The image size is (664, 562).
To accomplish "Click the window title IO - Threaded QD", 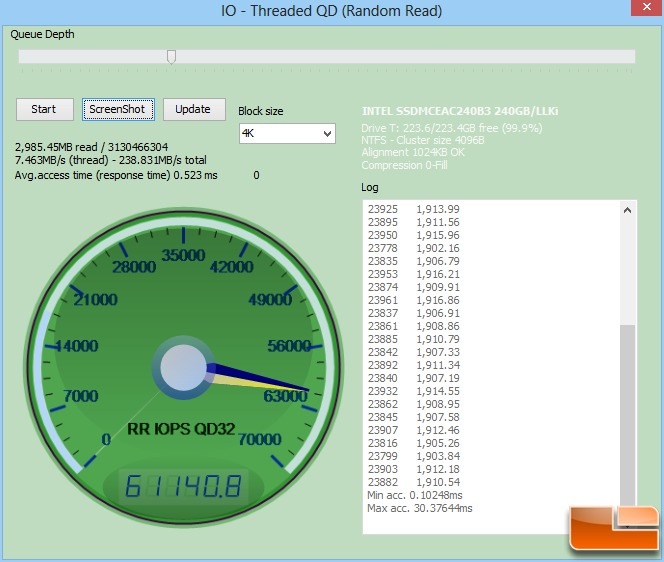I will [x=332, y=11].
